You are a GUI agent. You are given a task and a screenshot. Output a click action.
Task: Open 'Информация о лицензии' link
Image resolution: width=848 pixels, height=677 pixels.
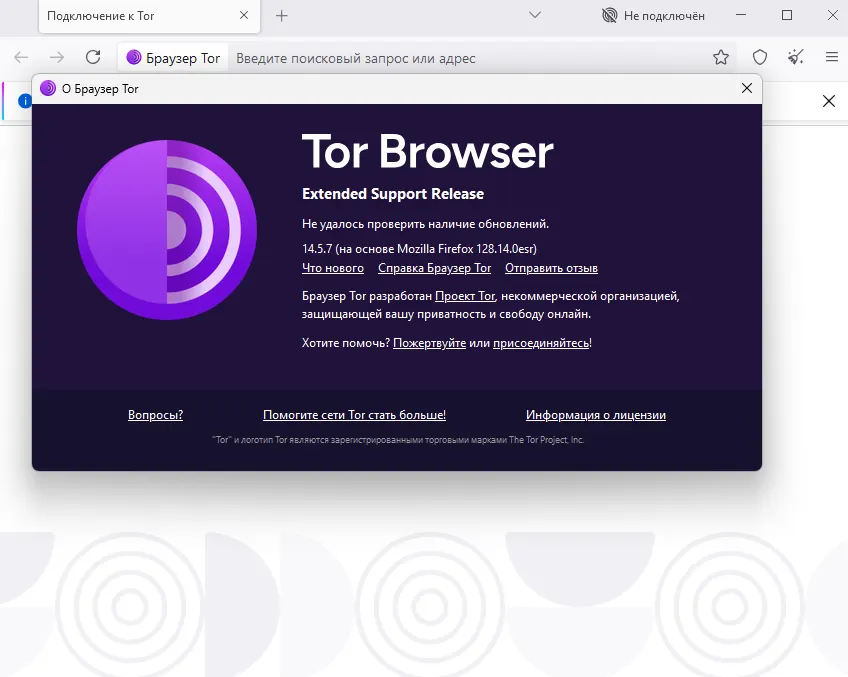pos(595,415)
